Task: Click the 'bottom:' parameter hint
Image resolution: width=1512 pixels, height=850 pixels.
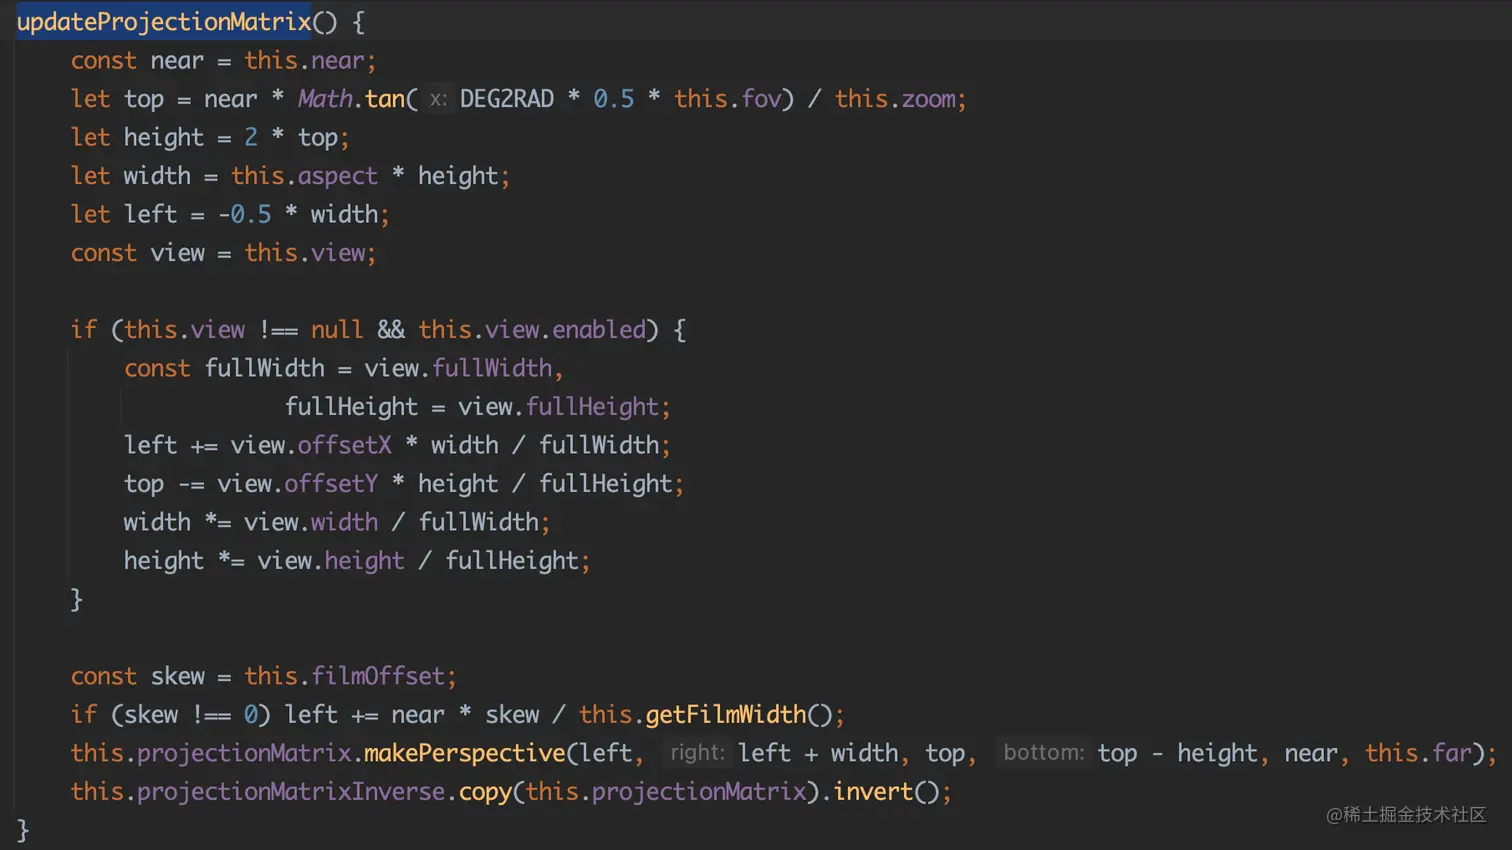Action: [1043, 752]
